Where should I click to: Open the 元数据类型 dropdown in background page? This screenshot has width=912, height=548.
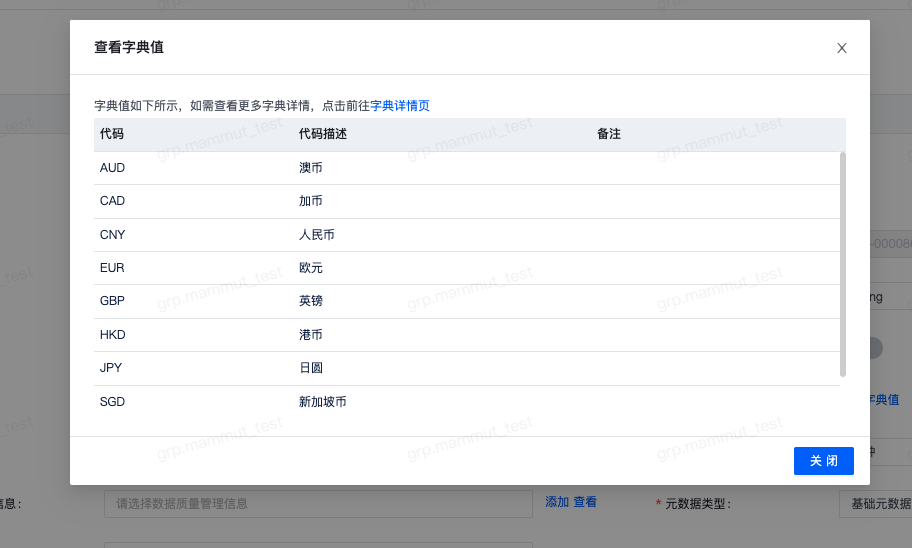tap(875, 504)
